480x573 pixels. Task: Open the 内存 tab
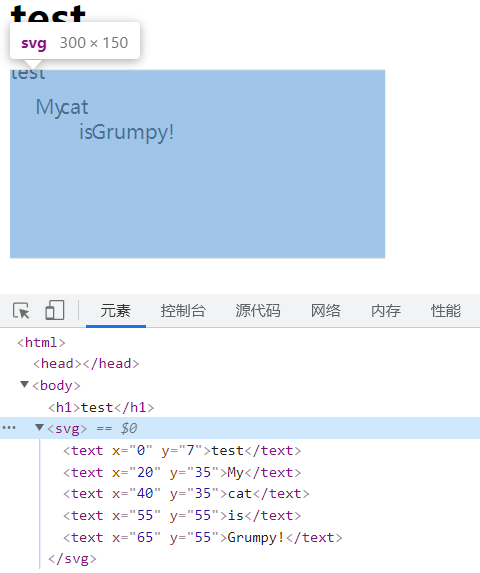pyautogui.click(x=386, y=311)
